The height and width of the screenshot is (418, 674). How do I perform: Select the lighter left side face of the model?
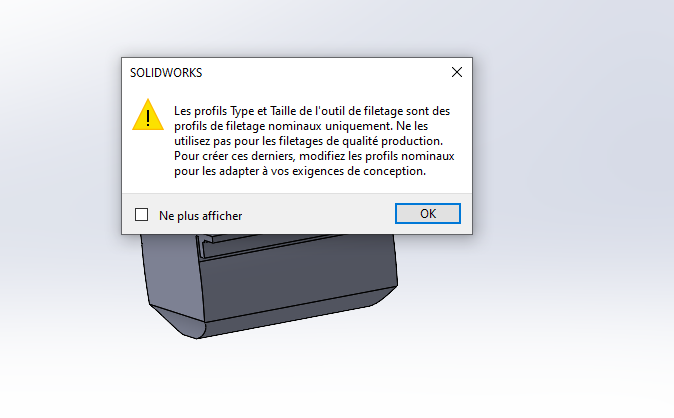pyautogui.click(x=172, y=273)
